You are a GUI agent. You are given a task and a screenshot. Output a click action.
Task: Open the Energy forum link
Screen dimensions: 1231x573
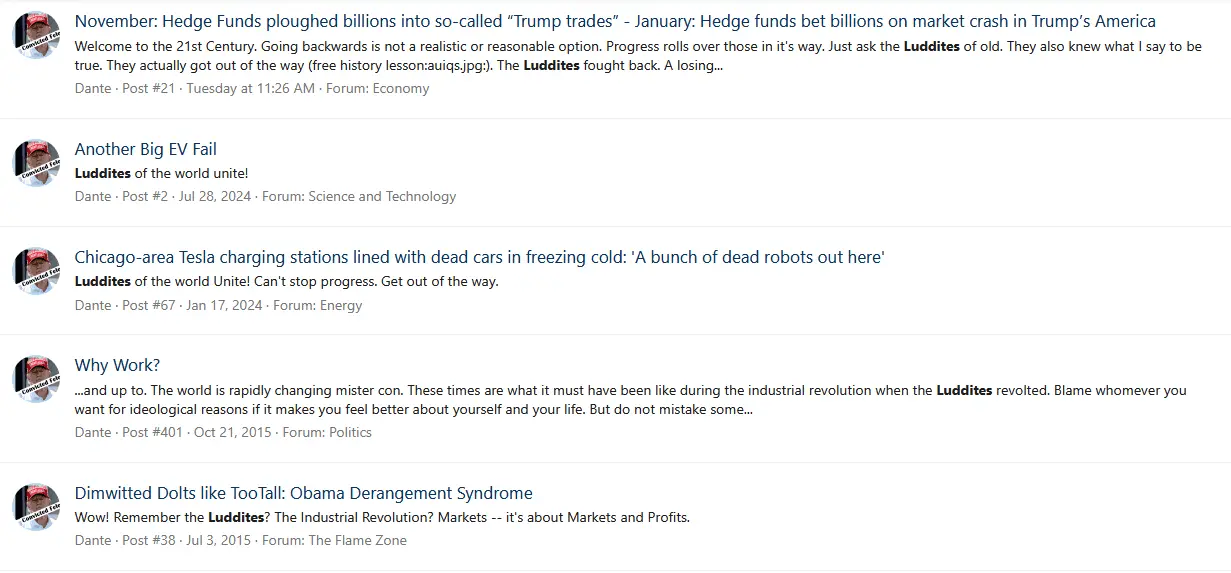click(x=341, y=305)
